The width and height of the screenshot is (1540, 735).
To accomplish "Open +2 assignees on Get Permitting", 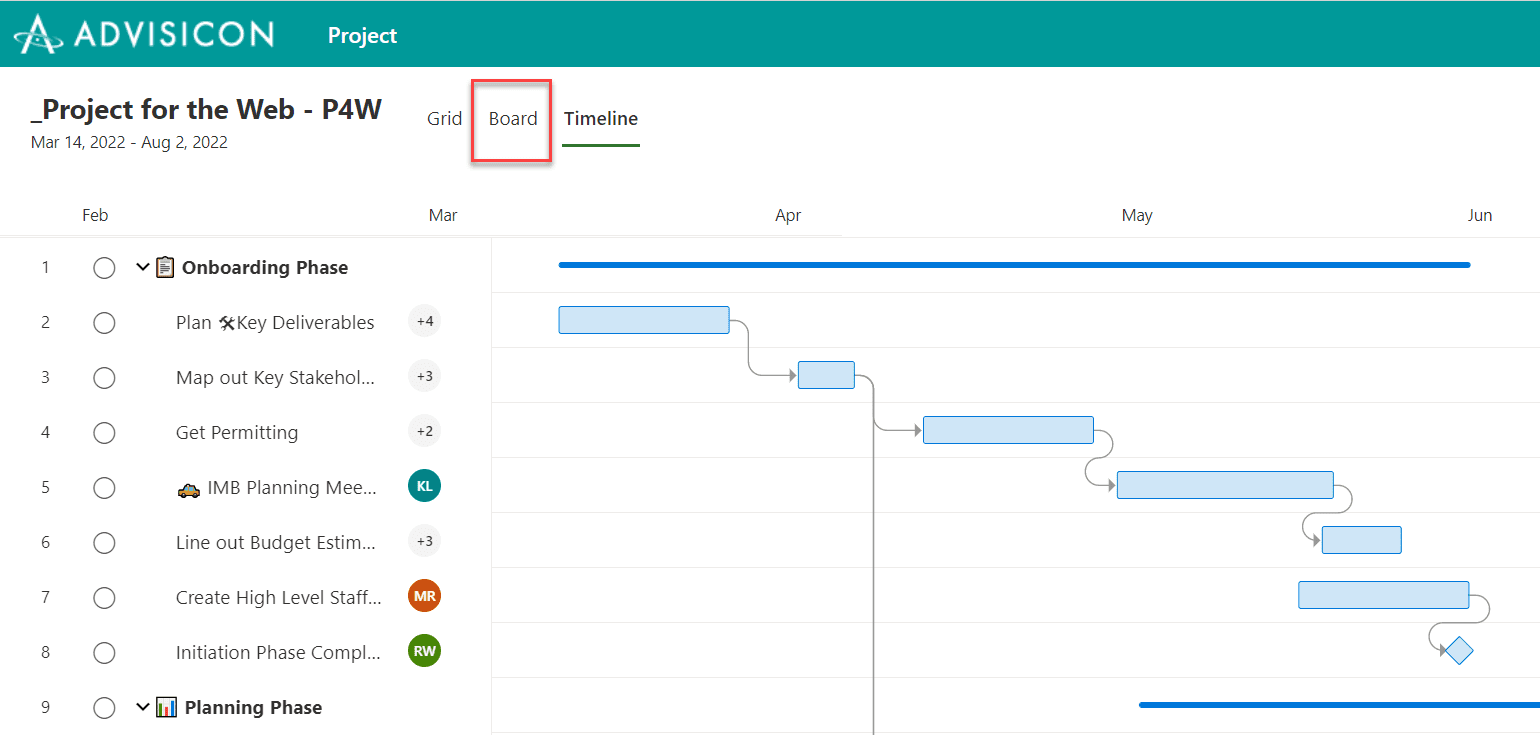I will coord(425,431).
